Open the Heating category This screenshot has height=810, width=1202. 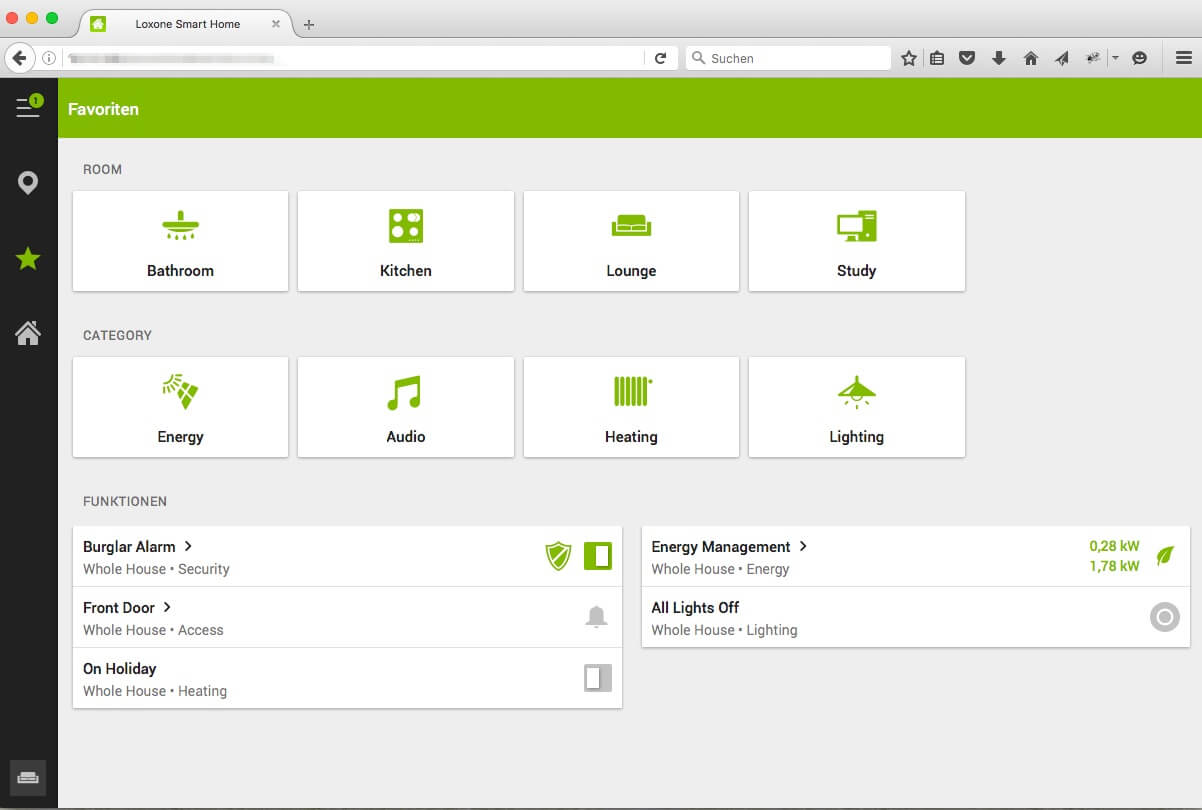(x=631, y=407)
